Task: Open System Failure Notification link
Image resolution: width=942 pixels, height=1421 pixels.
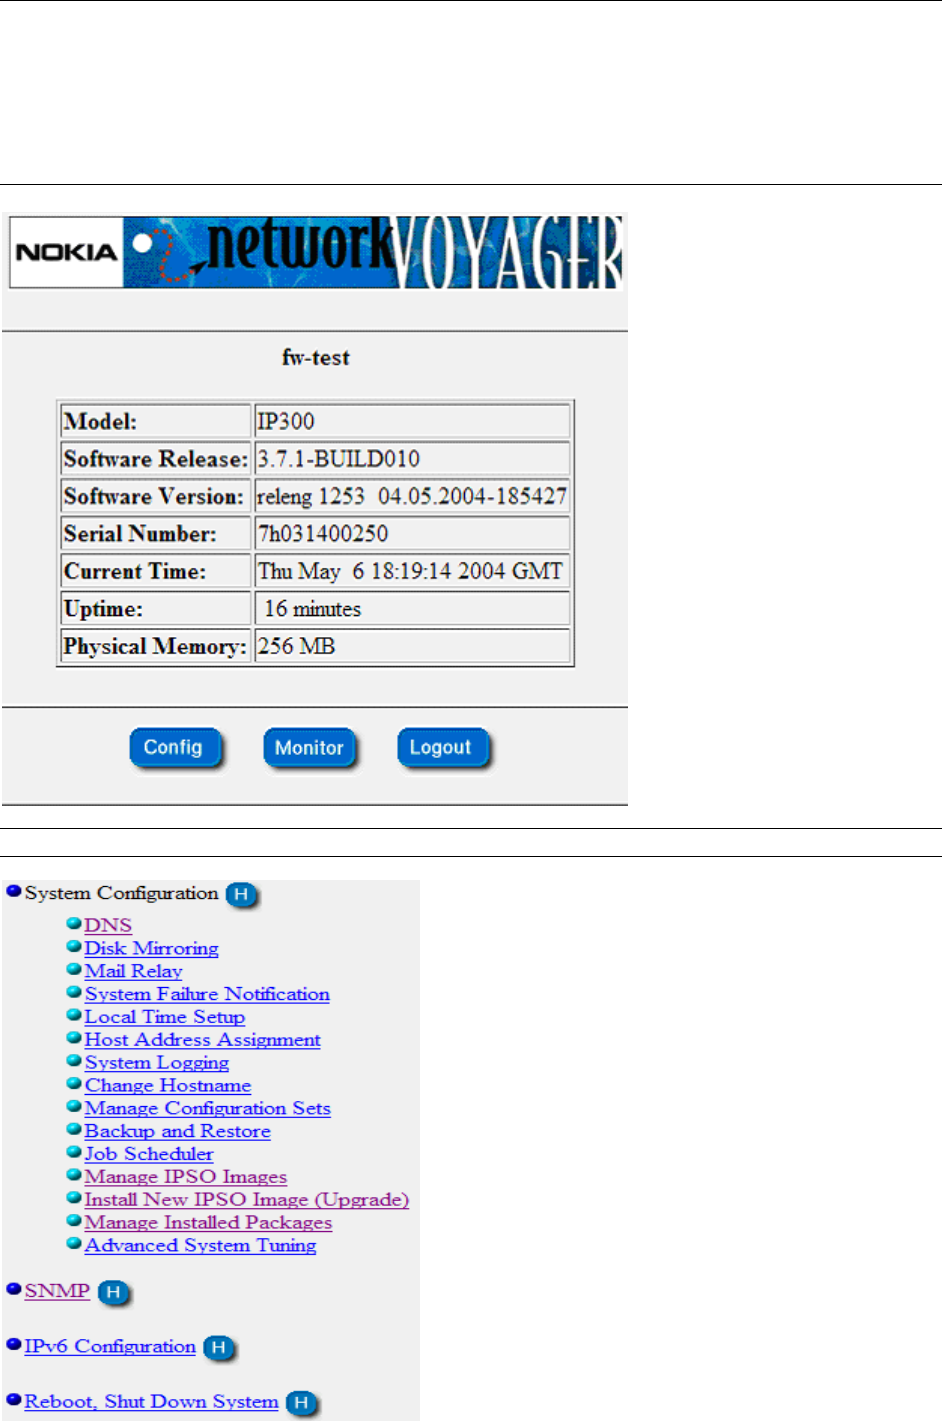Action: click(x=207, y=994)
